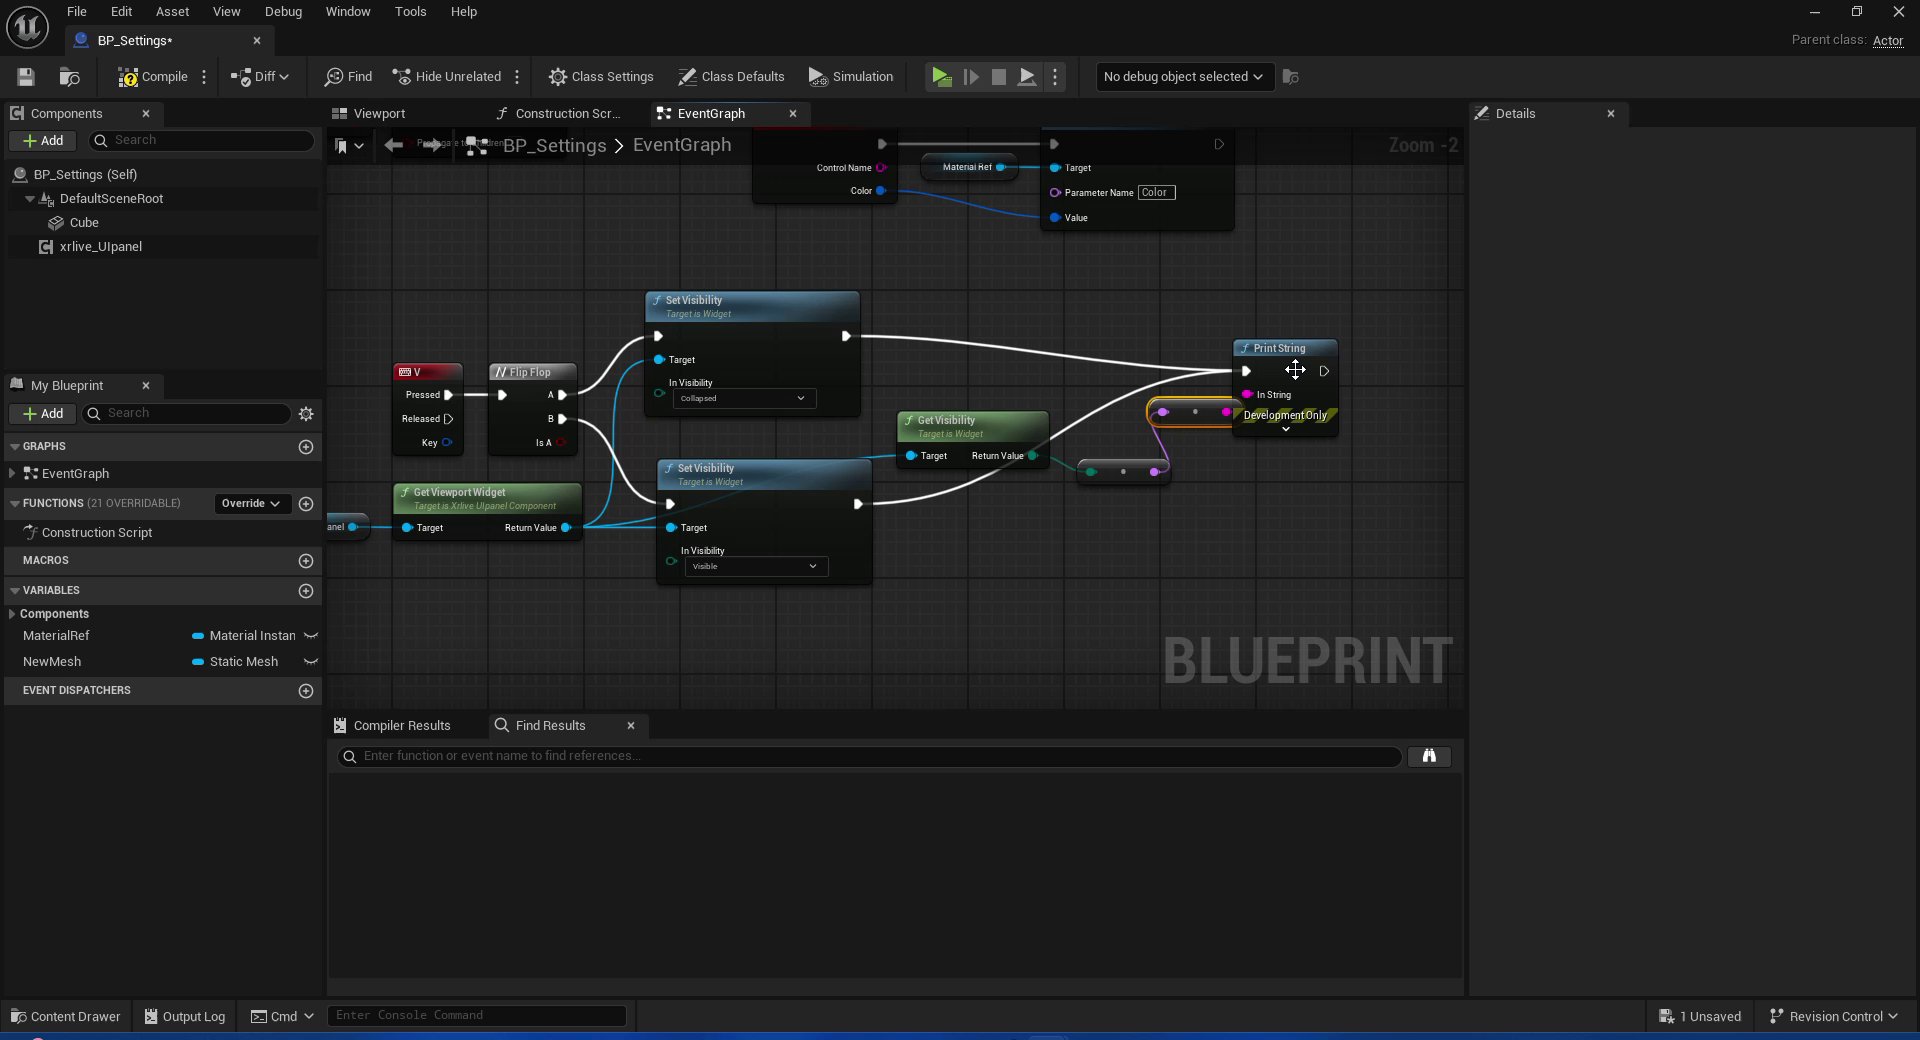Click the green Play button
This screenshot has width=1920, height=1040.
click(x=941, y=77)
